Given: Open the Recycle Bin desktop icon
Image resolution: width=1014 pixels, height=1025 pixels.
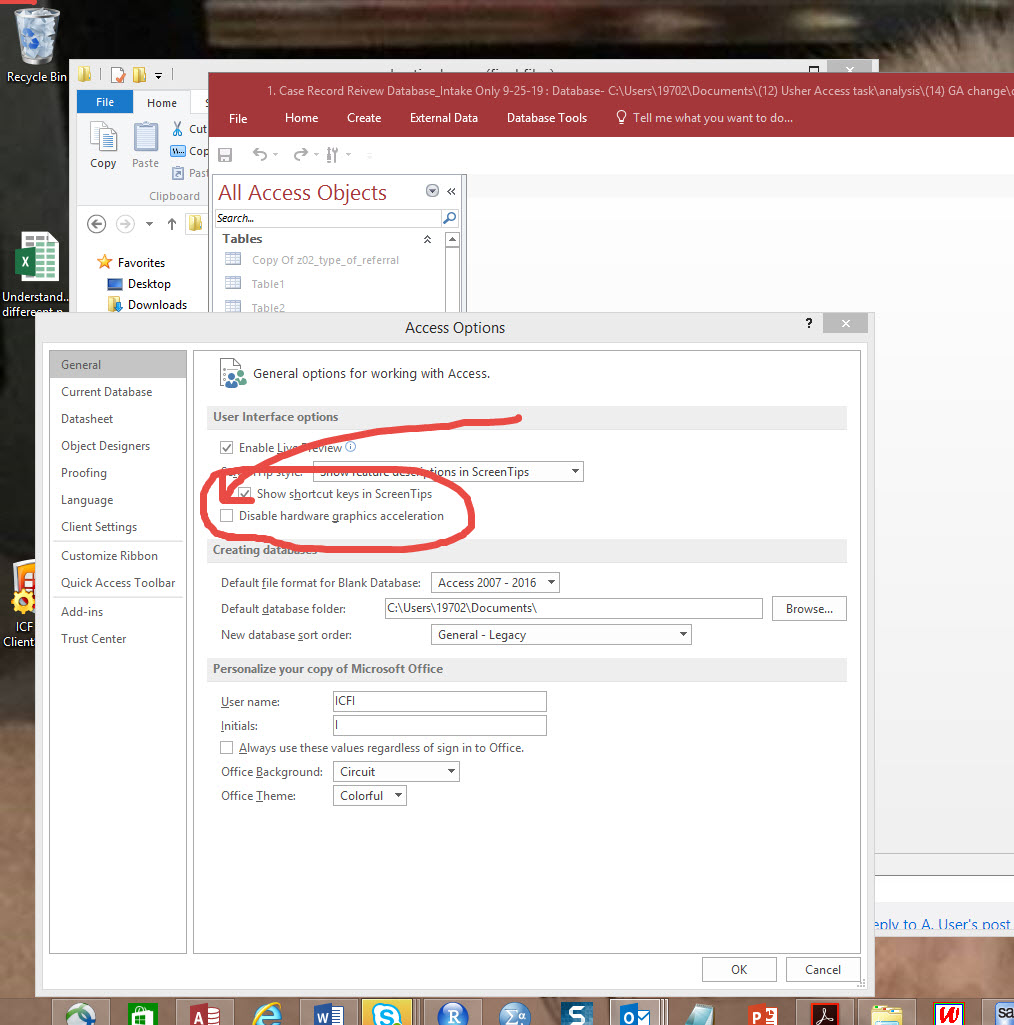Looking at the screenshot, I should coord(36,44).
